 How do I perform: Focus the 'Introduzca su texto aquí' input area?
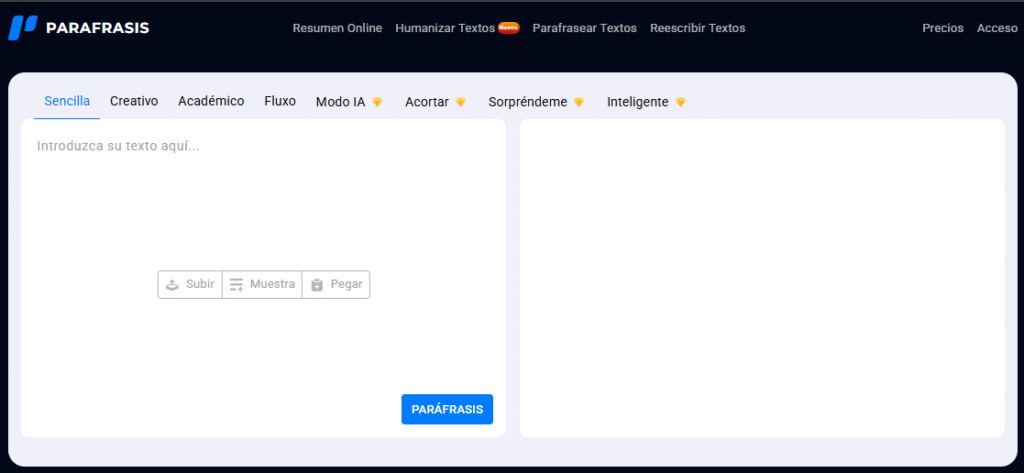(262, 200)
